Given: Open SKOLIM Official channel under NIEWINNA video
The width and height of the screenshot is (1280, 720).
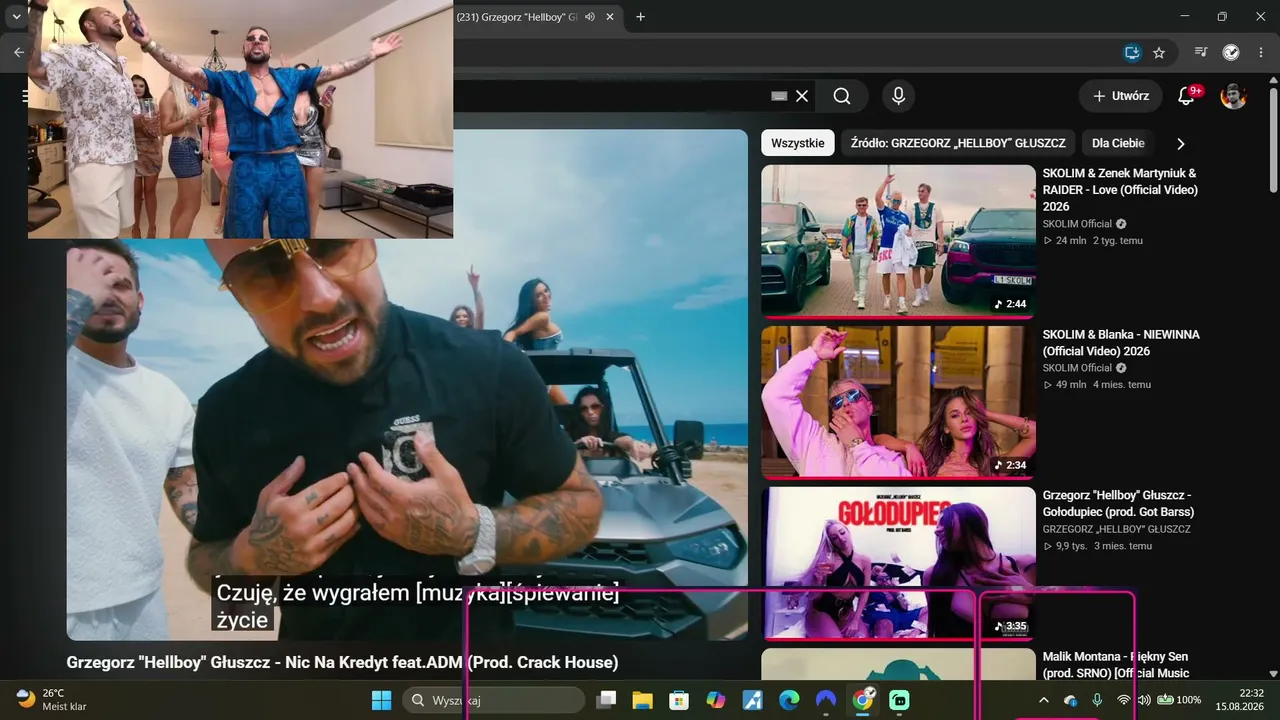Looking at the screenshot, I should click(1077, 368).
